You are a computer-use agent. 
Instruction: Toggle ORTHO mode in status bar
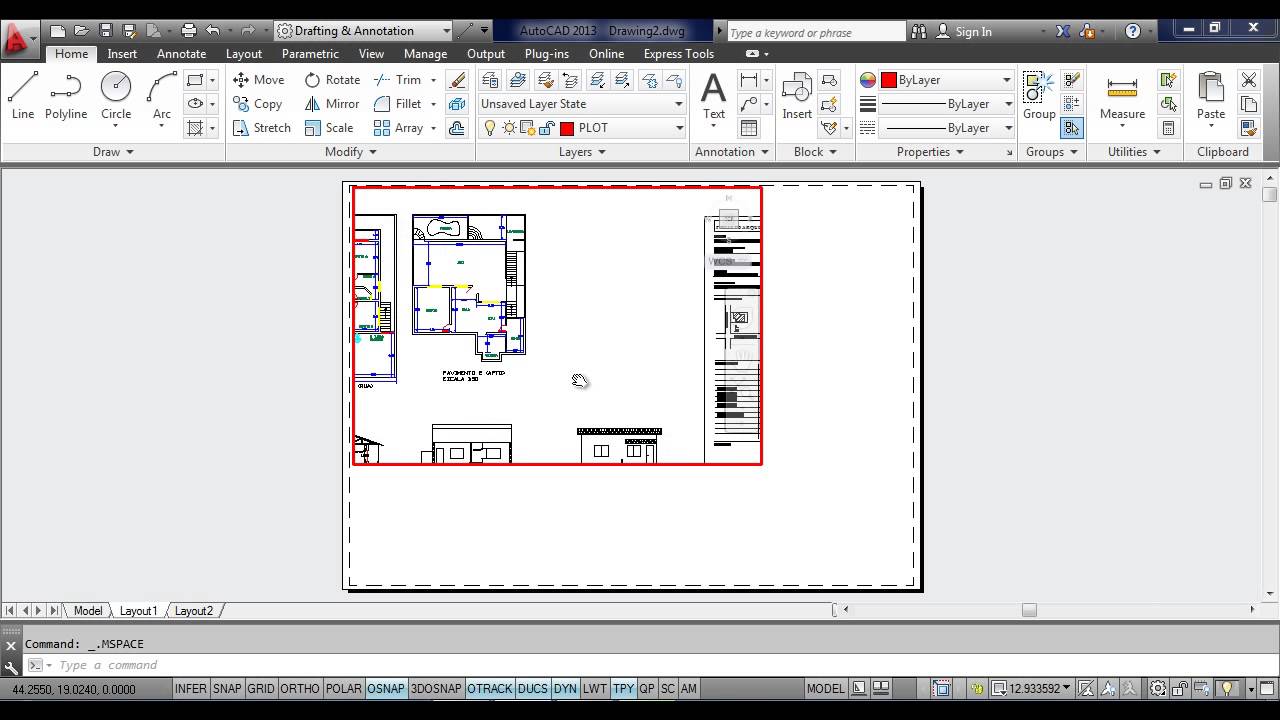(x=300, y=688)
